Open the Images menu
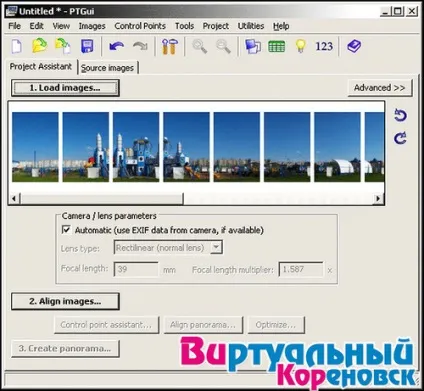 [x=92, y=26]
